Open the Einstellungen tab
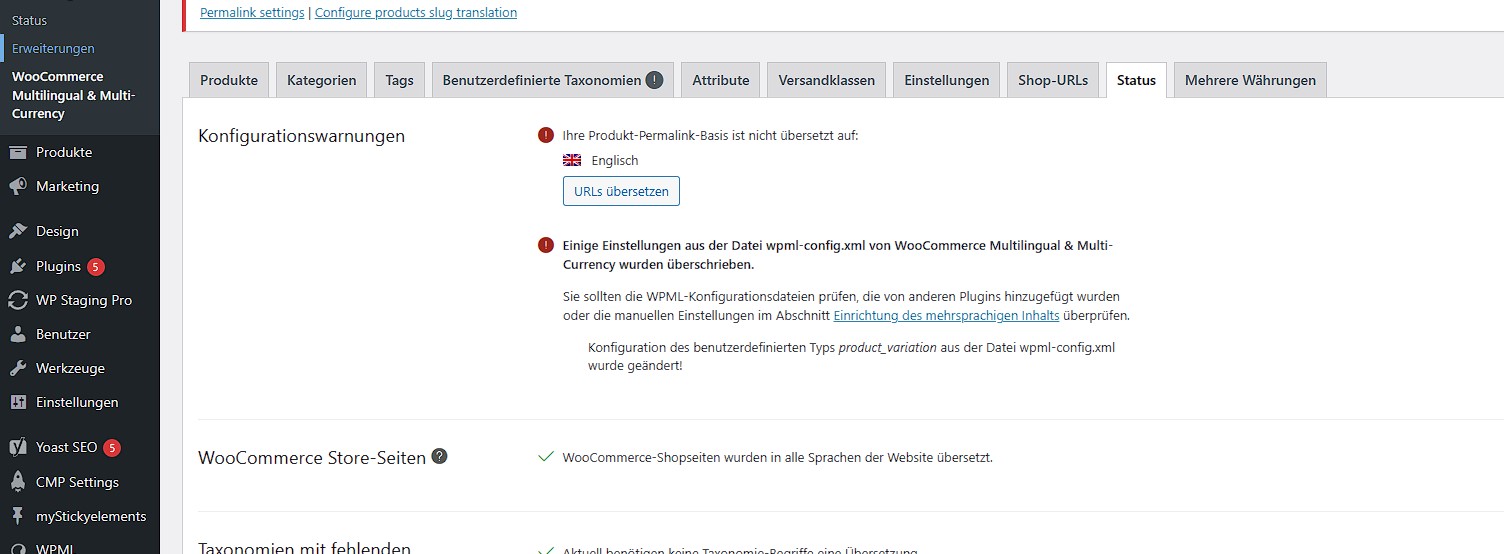This screenshot has width=1504, height=554. pyautogui.click(x=947, y=80)
